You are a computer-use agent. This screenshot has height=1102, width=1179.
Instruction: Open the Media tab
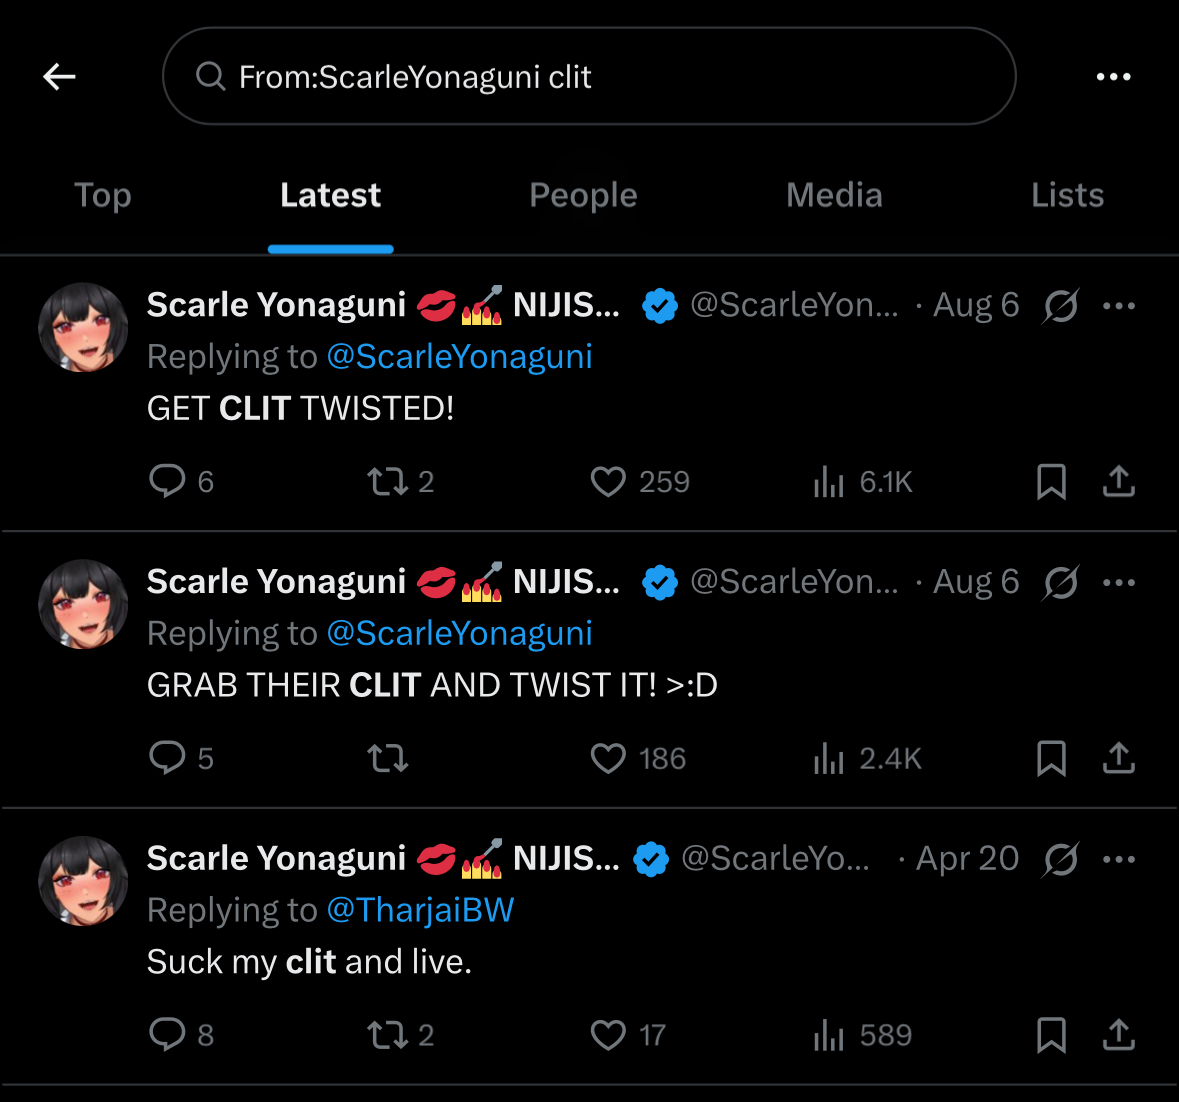click(834, 195)
